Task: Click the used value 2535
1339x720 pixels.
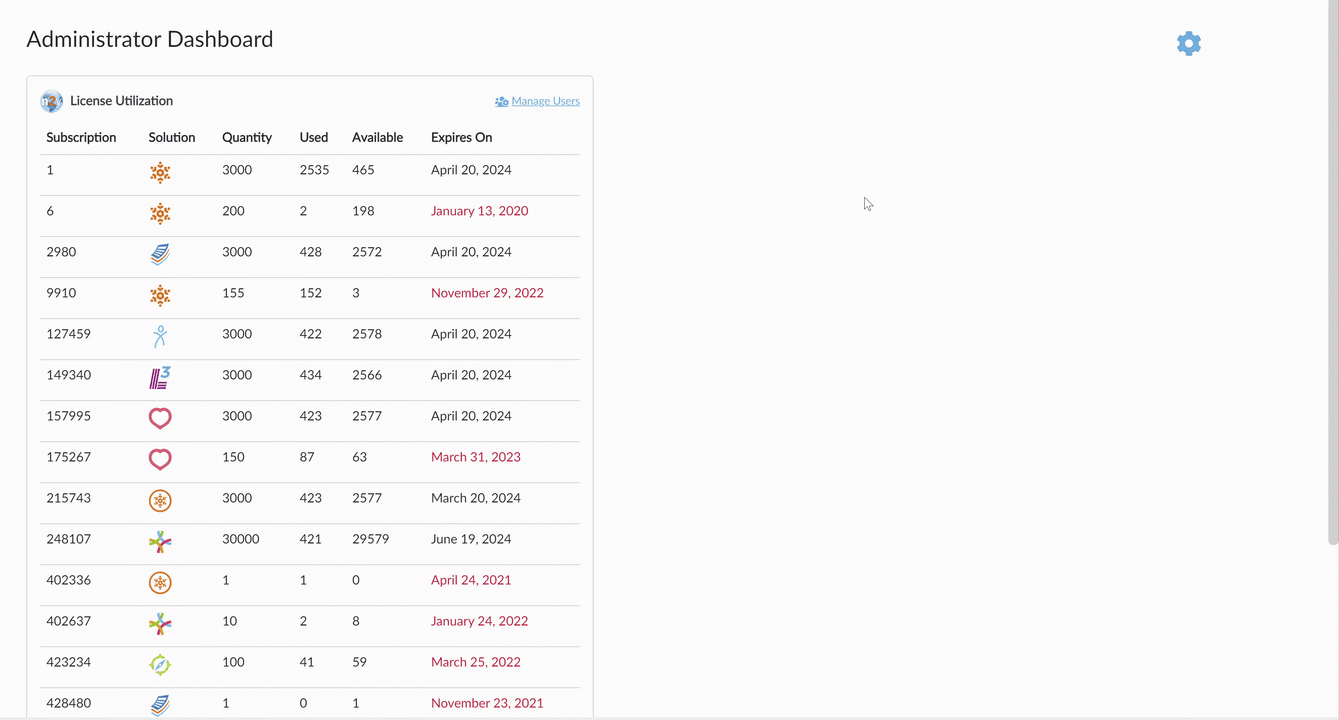Action: point(314,170)
